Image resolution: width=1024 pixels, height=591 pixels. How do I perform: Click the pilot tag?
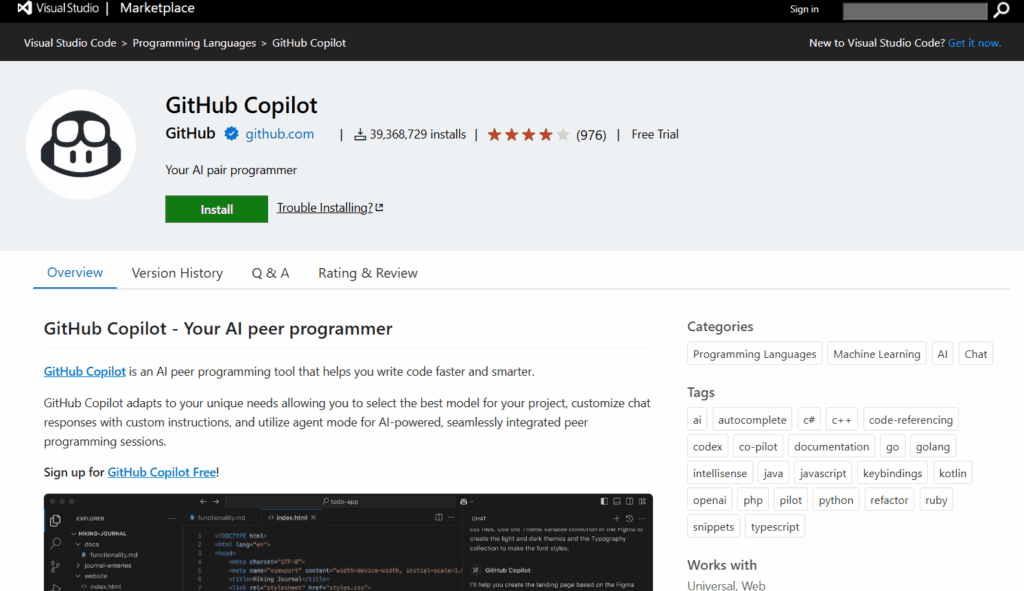[x=790, y=500]
